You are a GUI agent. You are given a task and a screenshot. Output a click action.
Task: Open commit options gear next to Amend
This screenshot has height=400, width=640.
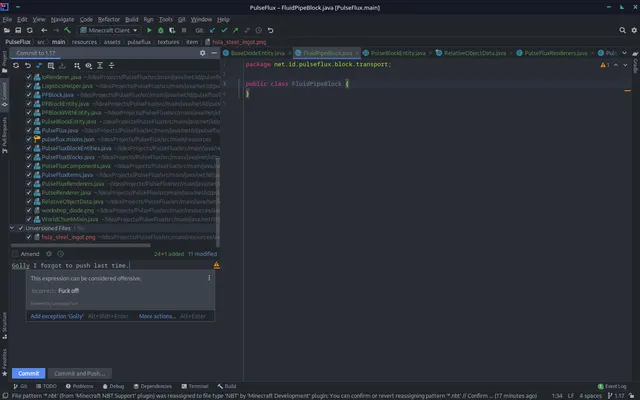point(49,254)
